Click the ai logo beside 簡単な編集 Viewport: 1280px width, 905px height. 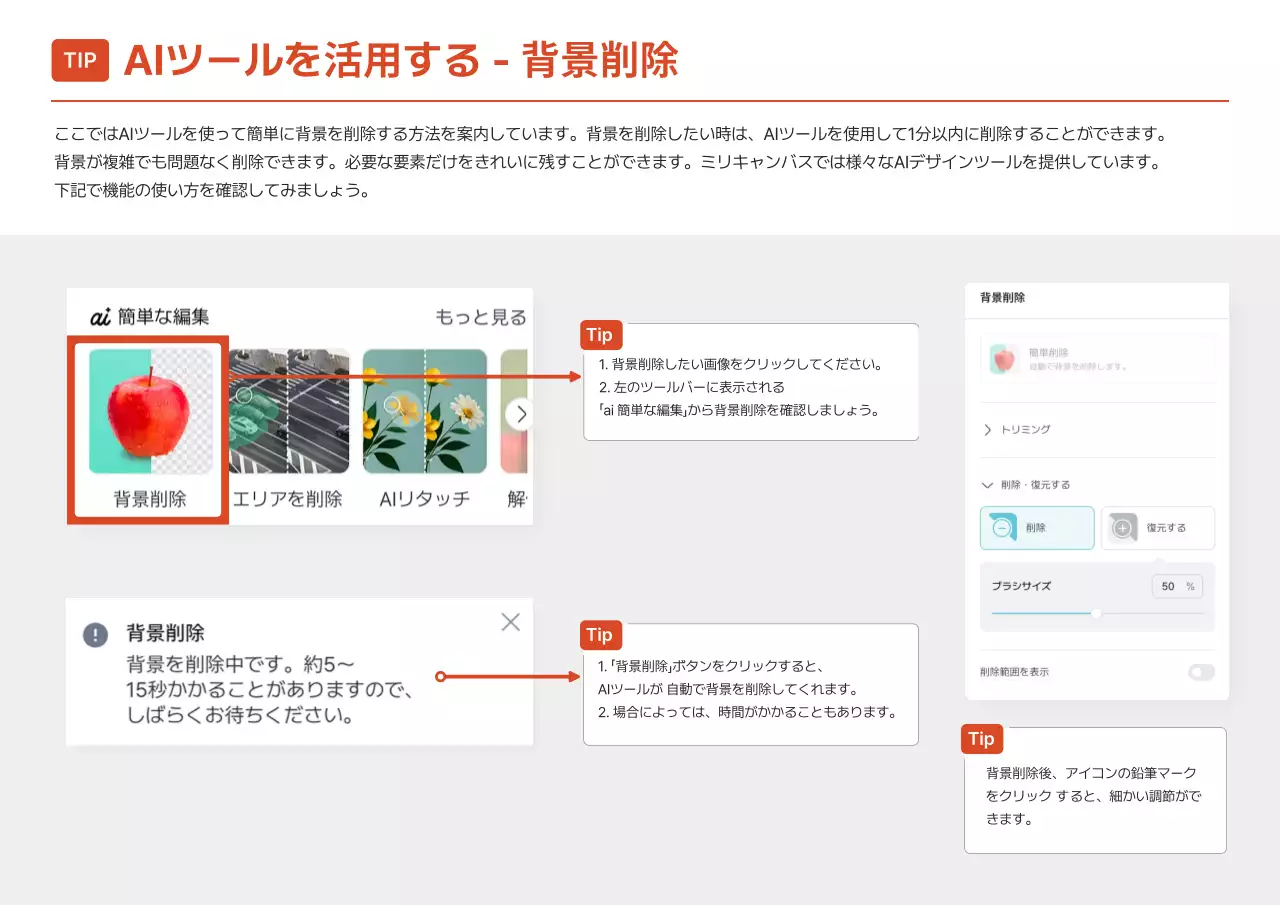click(x=100, y=317)
